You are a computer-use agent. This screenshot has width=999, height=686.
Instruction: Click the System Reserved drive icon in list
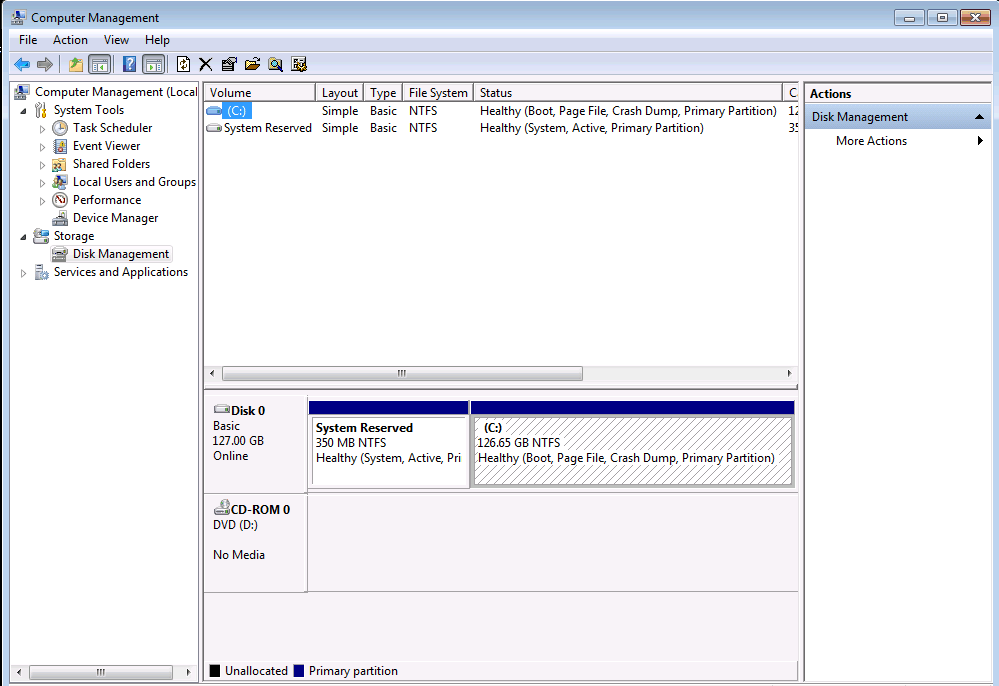[x=214, y=128]
